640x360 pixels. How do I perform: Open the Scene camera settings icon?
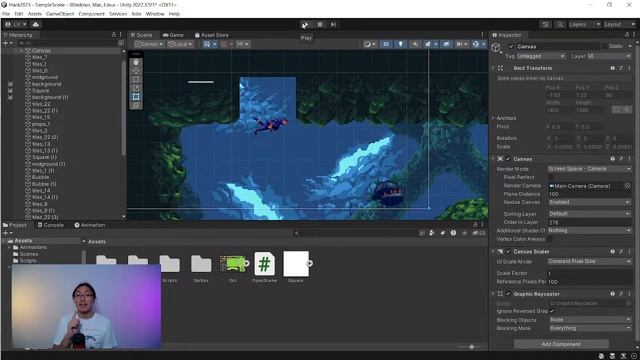coord(462,44)
